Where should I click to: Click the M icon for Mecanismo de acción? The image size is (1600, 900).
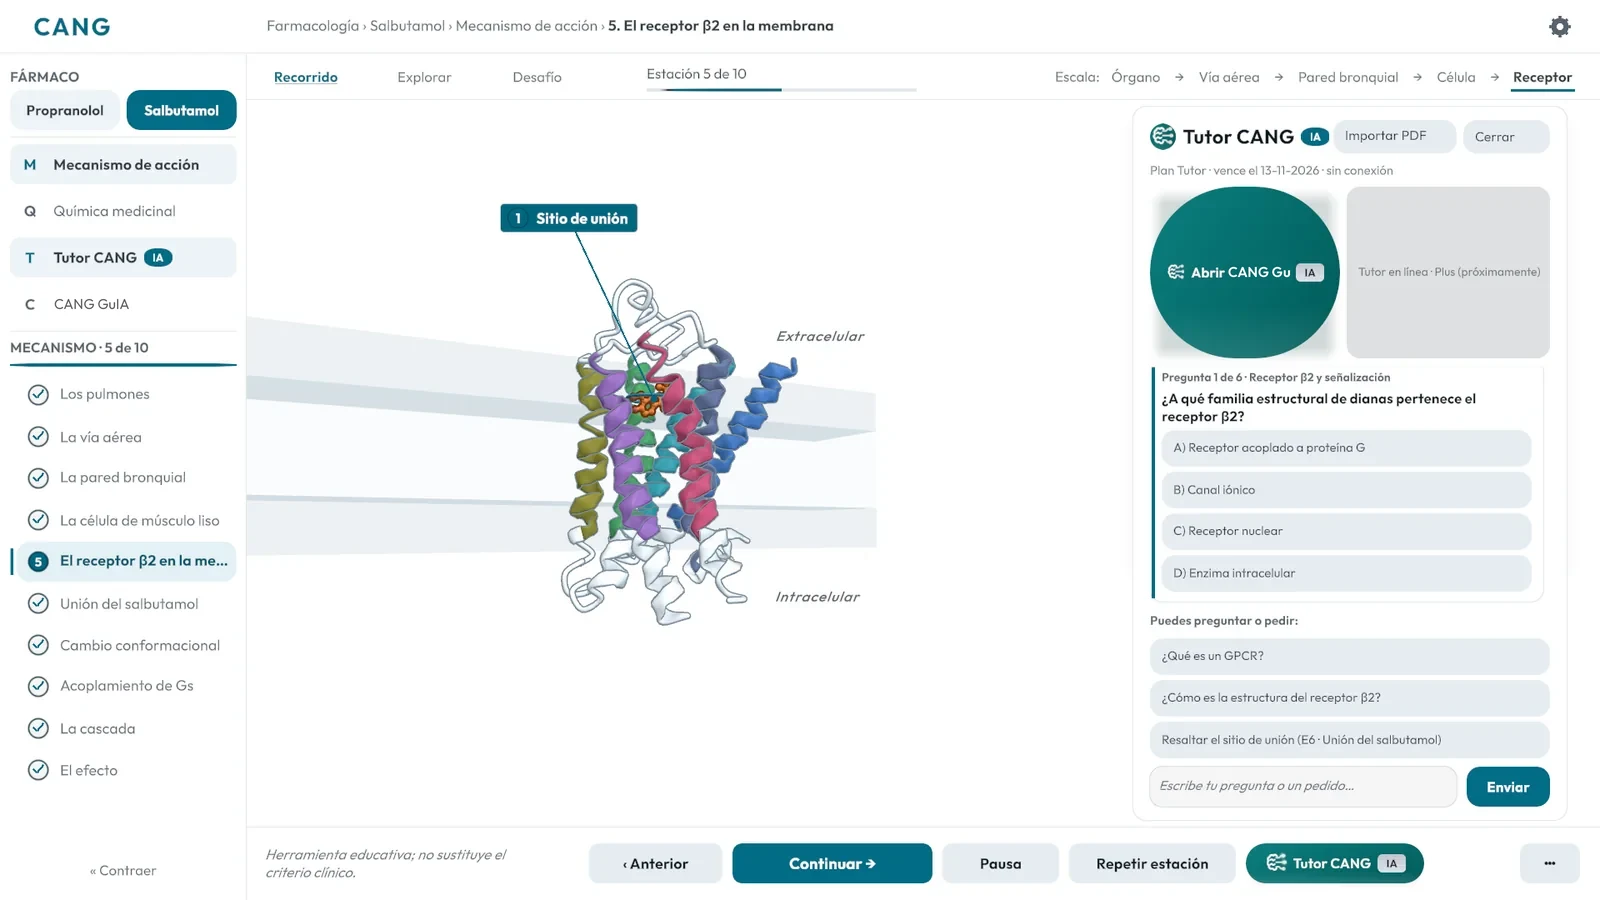(30, 165)
